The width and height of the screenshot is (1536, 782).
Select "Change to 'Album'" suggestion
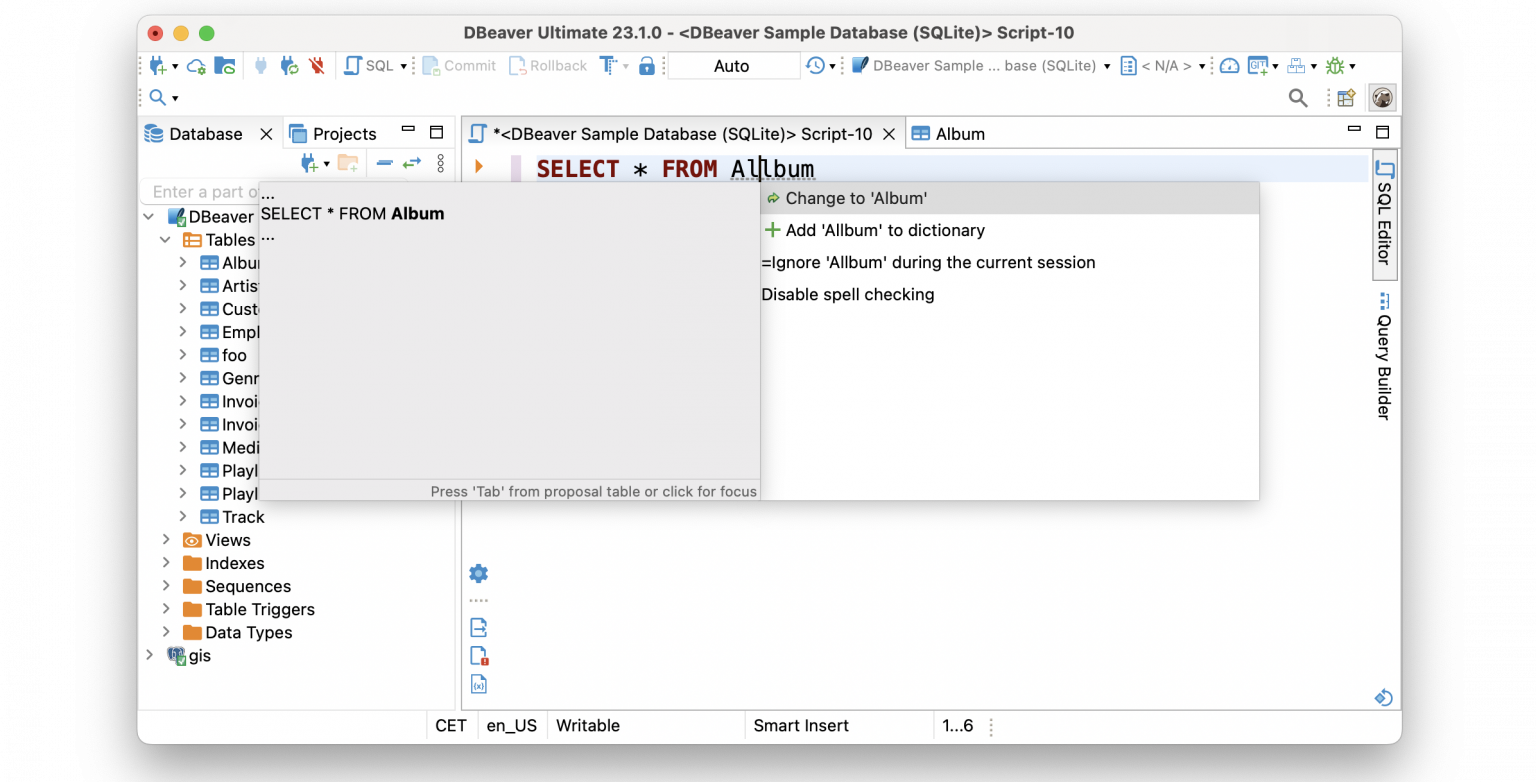click(856, 198)
